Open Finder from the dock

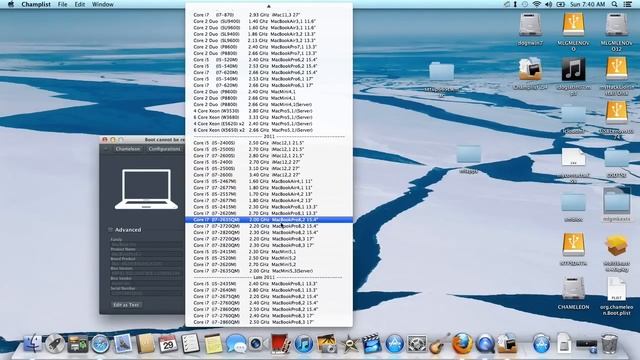point(33,343)
